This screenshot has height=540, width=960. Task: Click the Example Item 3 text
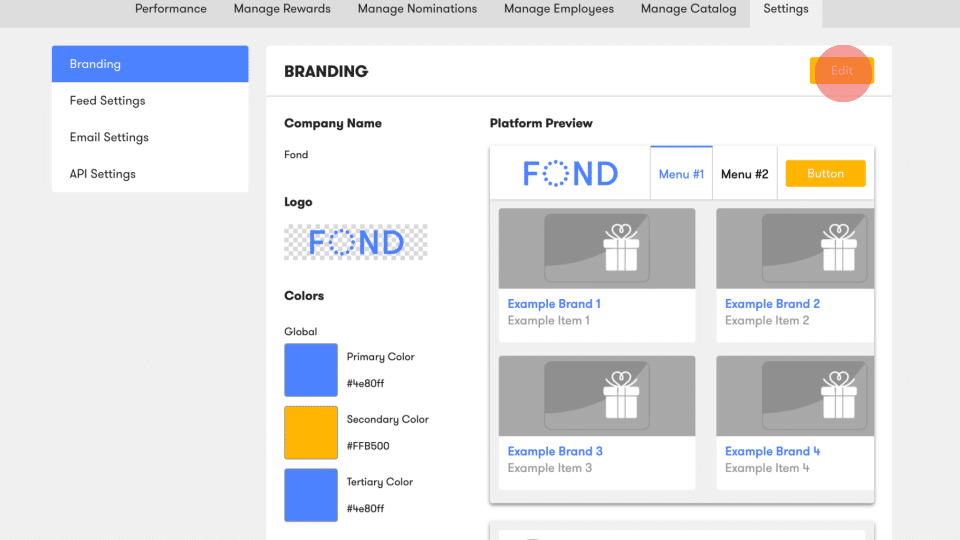pyautogui.click(x=550, y=468)
